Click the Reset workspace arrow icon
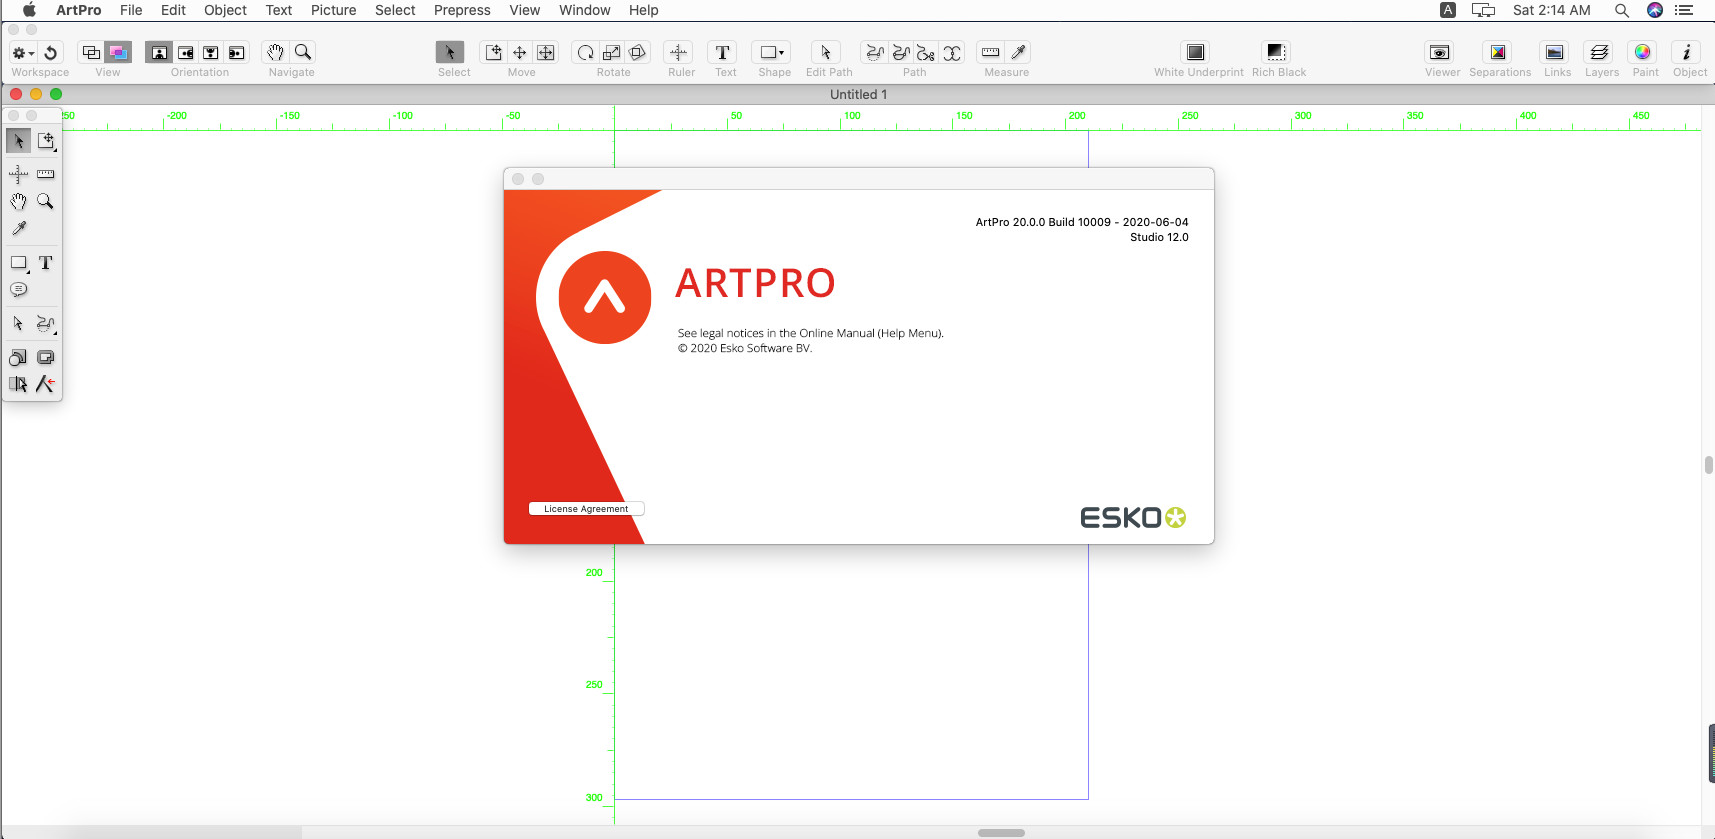The height and width of the screenshot is (839, 1715). (51, 52)
